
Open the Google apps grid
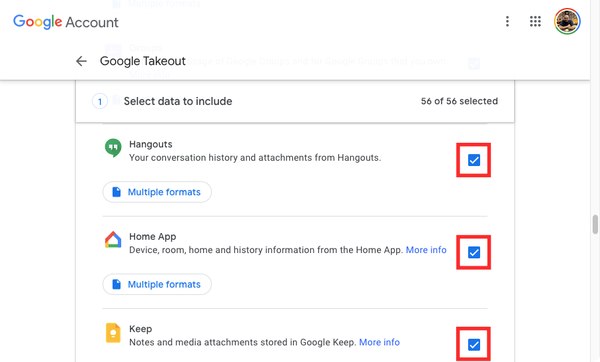click(535, 21)
